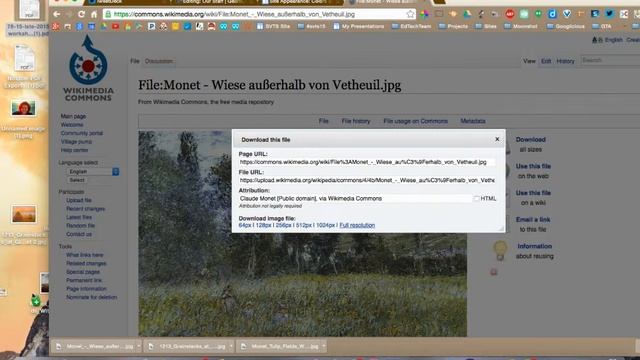Expand options for Monet_-_Wiese download item
Viewport: 640px width, 360px height.
pyautogui.click(x=139, y=346)
